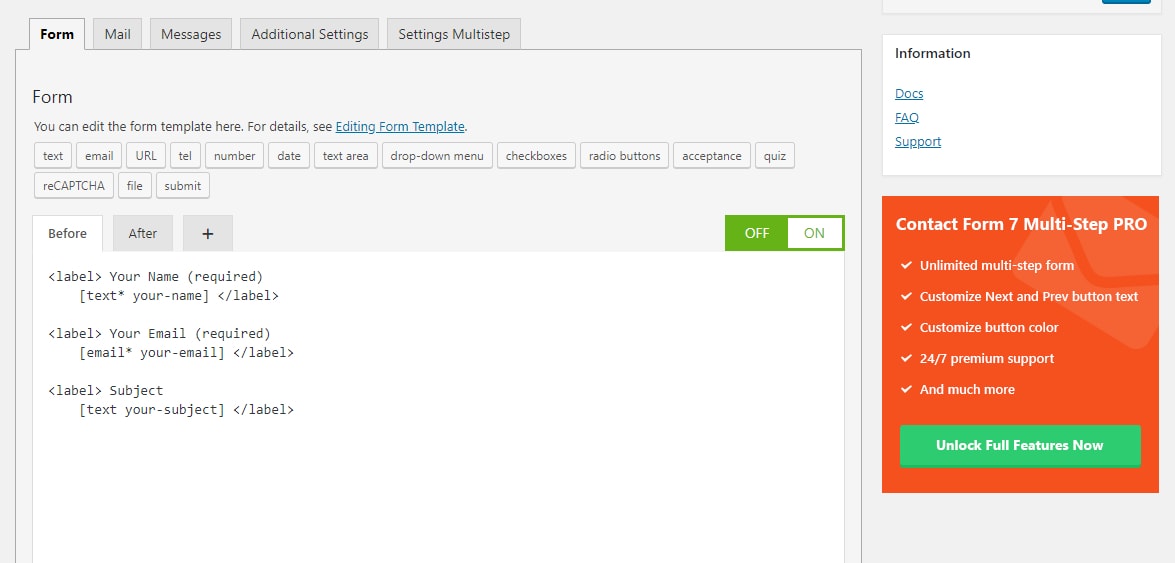Click the '24/7 premium support' feature text
Viewport: 1175px width, 563px height.
coord(987,358)
